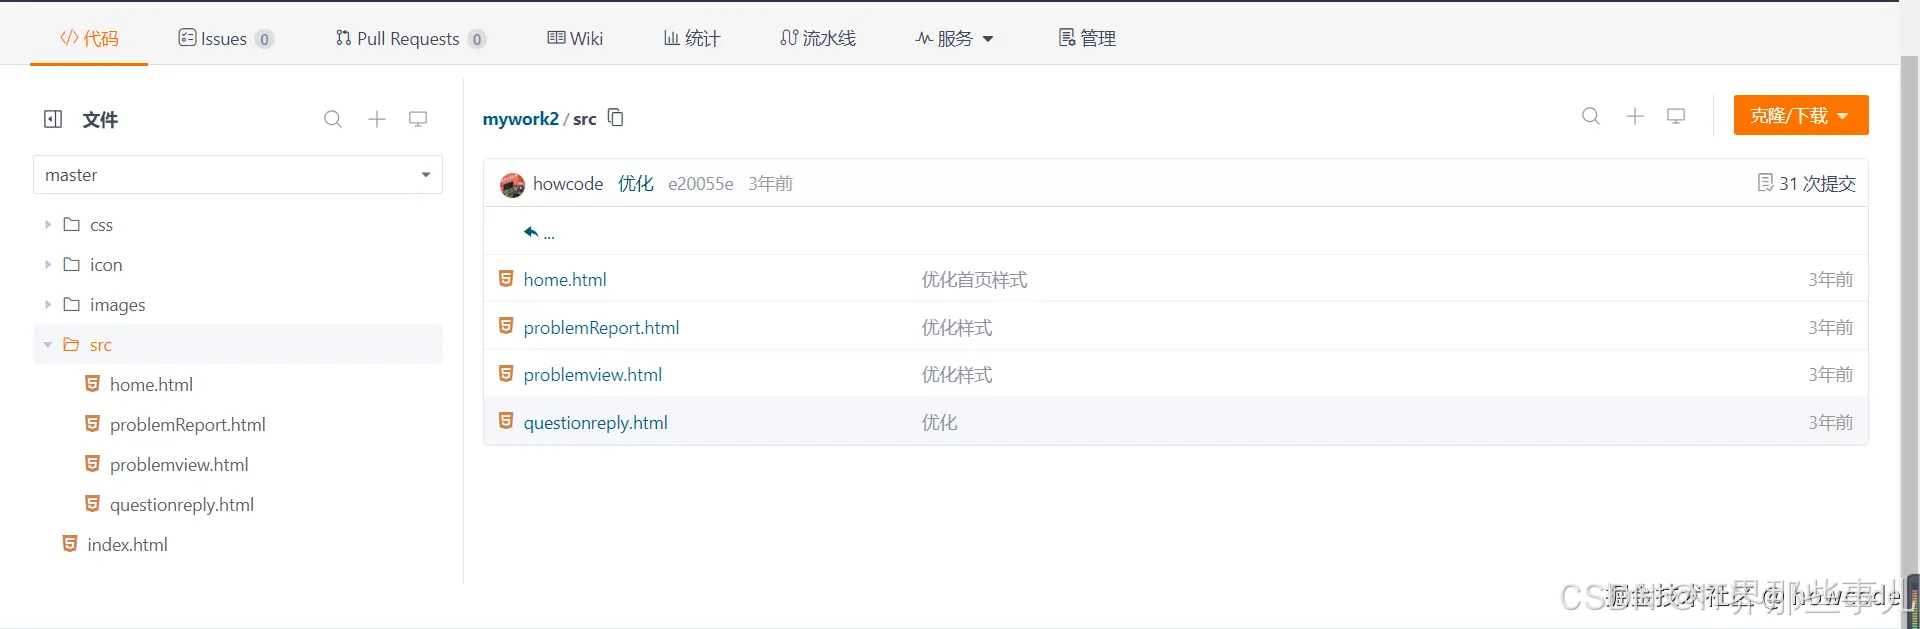Click the HTML icon beside home.html in list
Image resolution: width=1920 pixels, height=629 pixels.
(506, 279)
